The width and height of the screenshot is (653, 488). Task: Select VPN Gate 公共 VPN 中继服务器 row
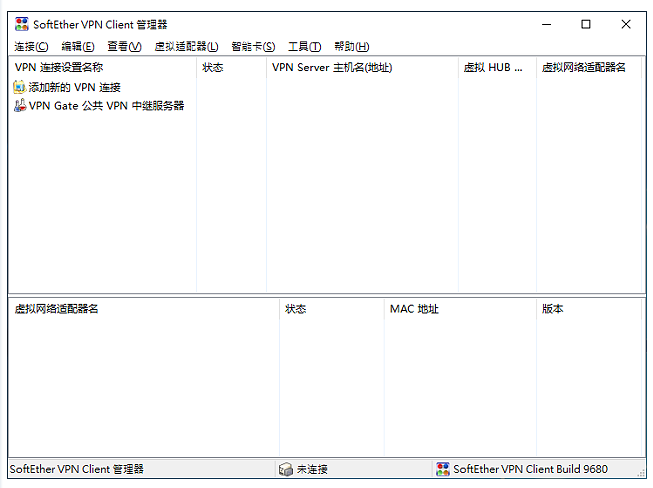(99, 105)
